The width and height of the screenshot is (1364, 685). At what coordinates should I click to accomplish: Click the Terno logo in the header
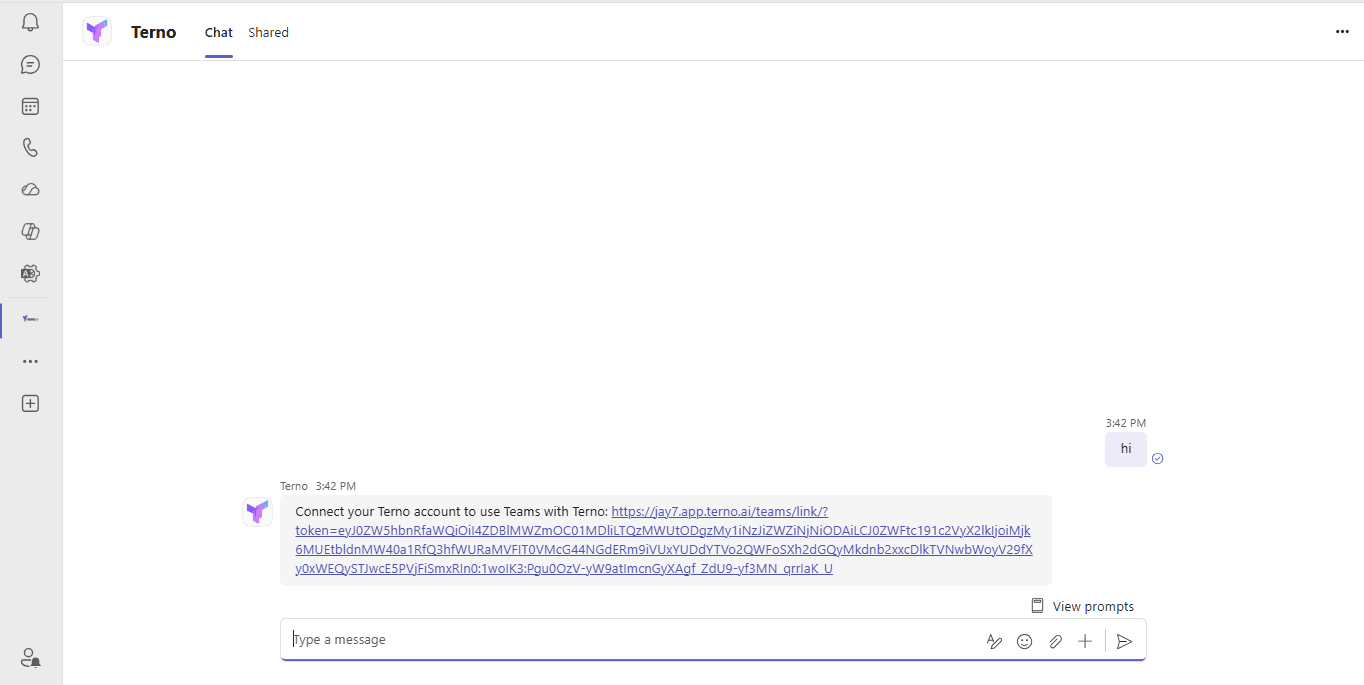97,32
